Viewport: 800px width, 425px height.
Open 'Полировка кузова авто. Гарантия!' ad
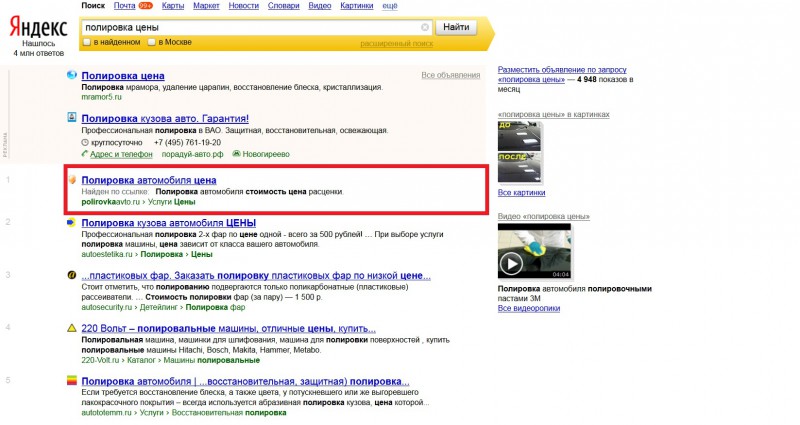(165, 118)
